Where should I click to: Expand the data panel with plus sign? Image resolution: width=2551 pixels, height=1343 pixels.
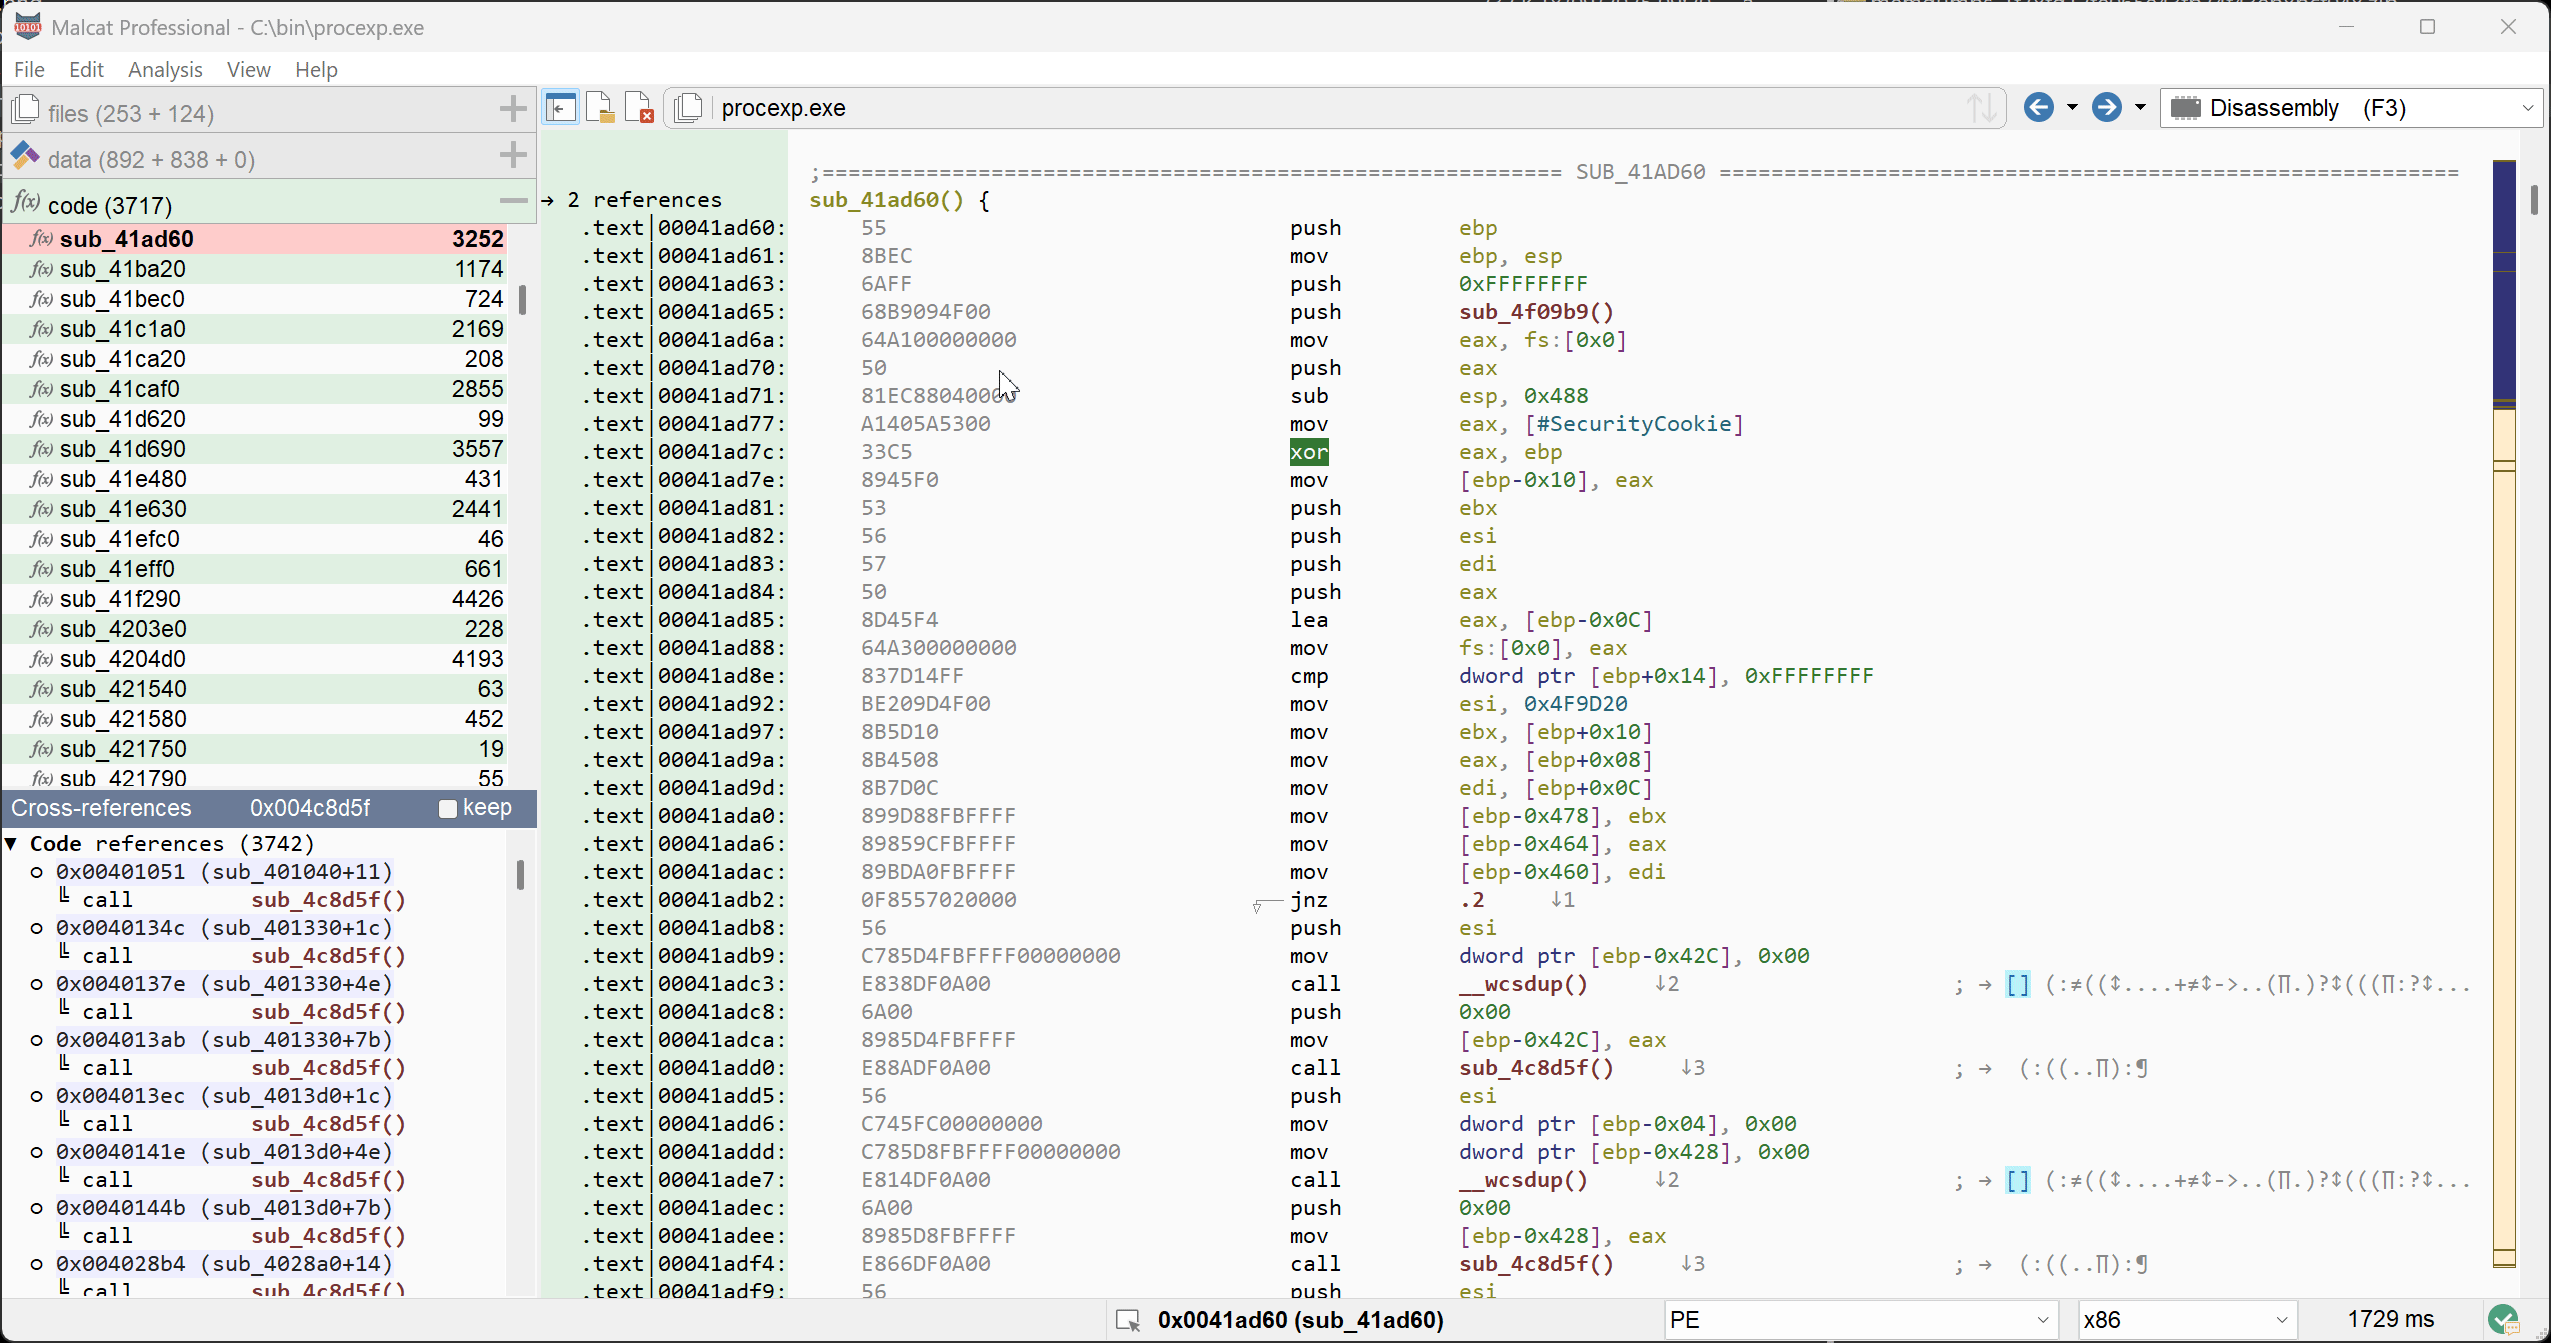[513, 155]
